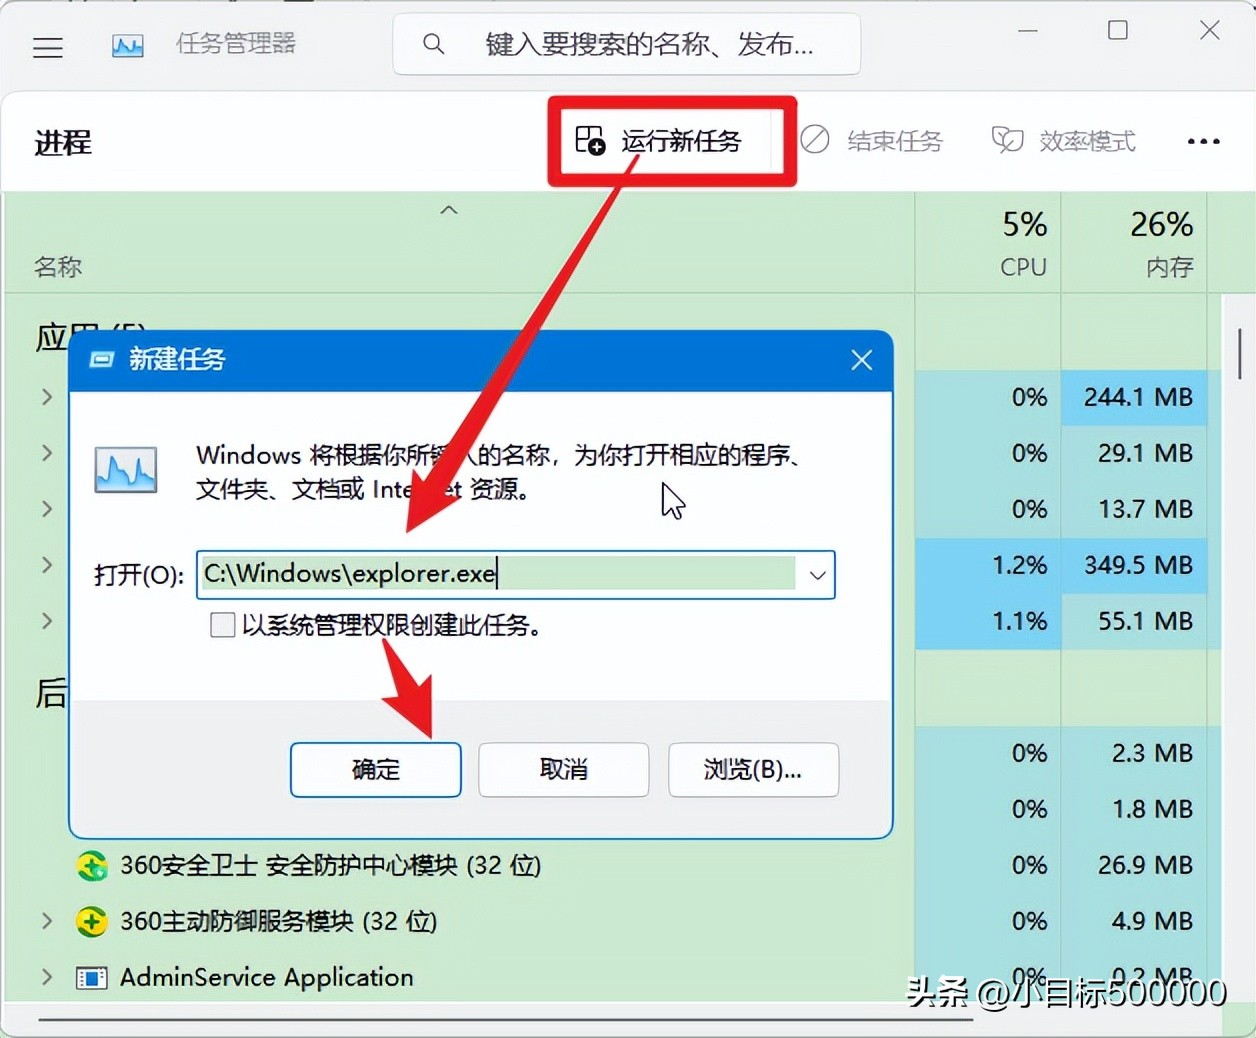Viewport: 1256px width, 1038px height.
Task: Click the 360安全卫士 process icon
Action: (91, 866)
